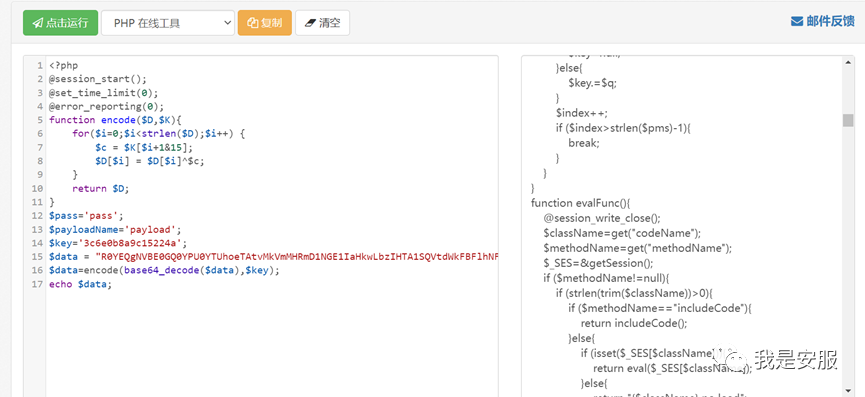Click the copy icon inside 复制 button

[x=253, y=23]
